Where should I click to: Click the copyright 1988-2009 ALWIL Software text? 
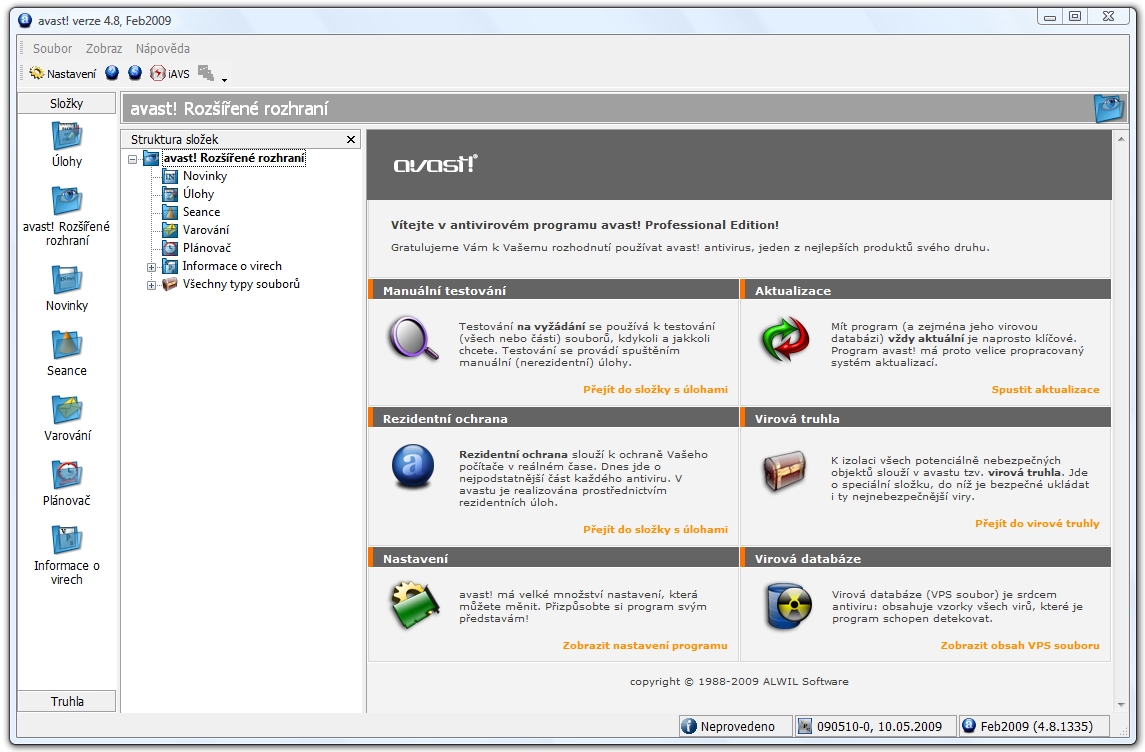[739, 682]
